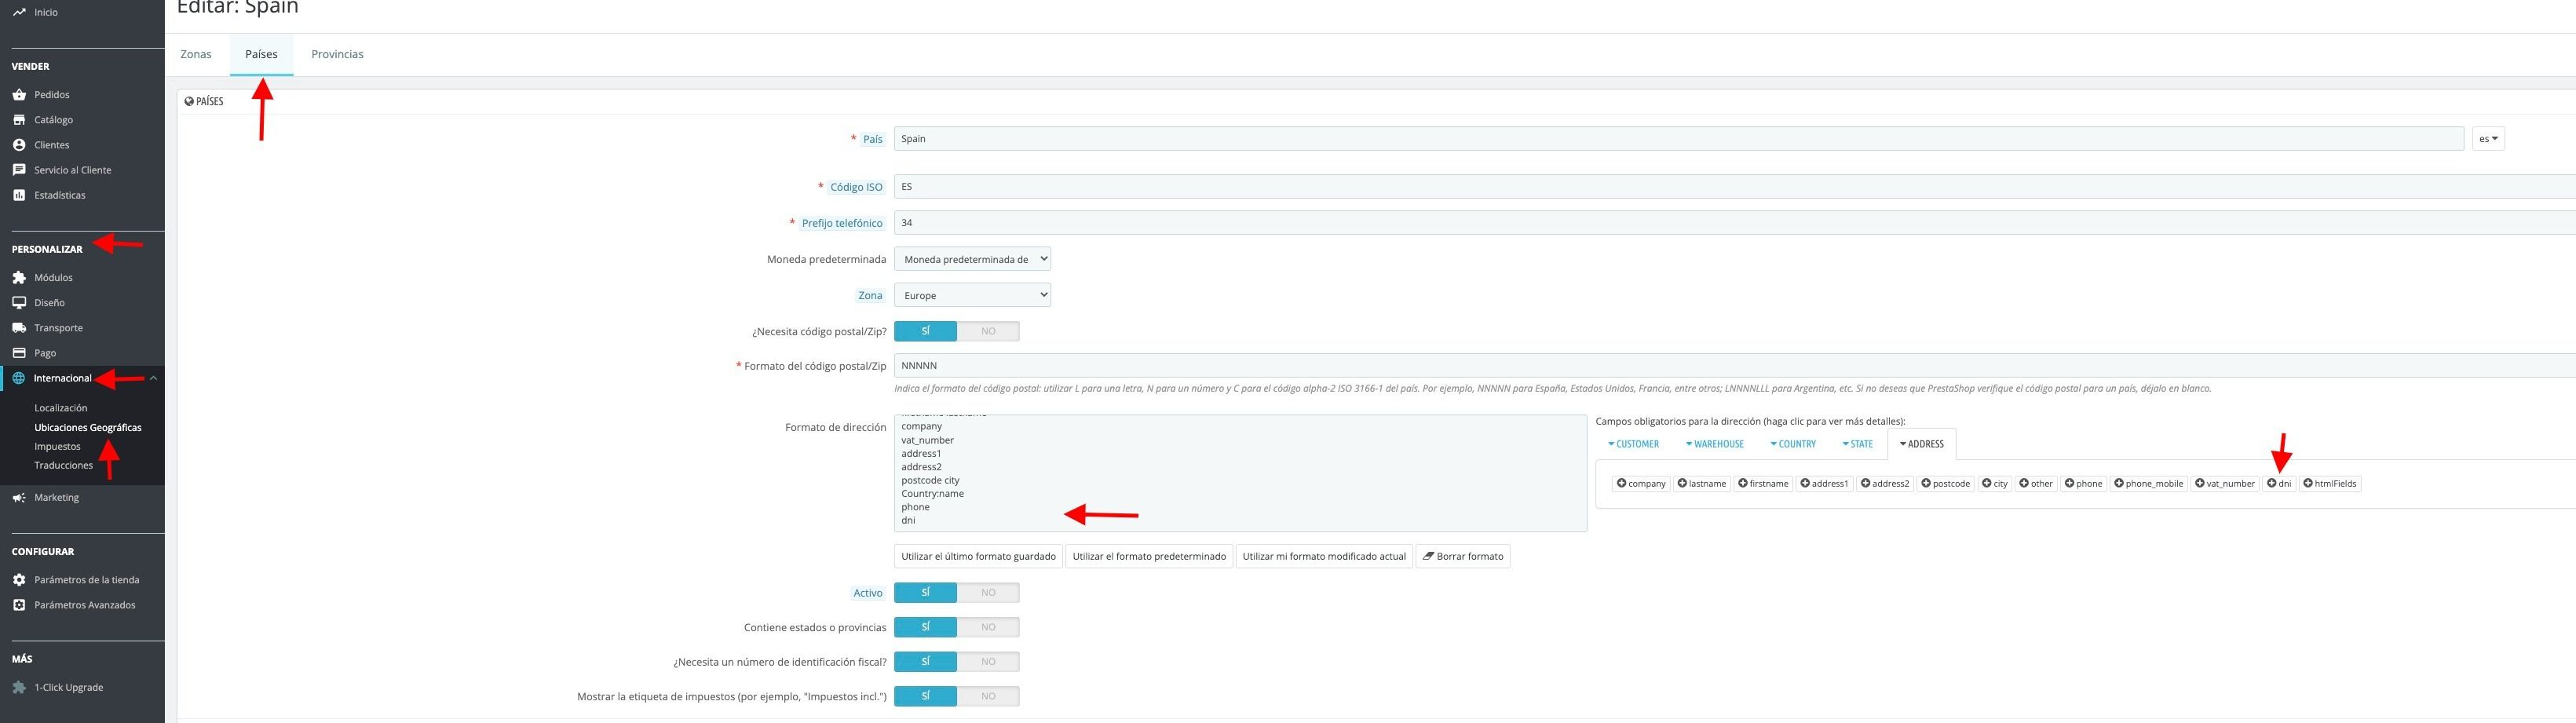2576x723 pixels.
Task: Add the city field to address format
Action: pyautogui.click(x=1995, y=484)
